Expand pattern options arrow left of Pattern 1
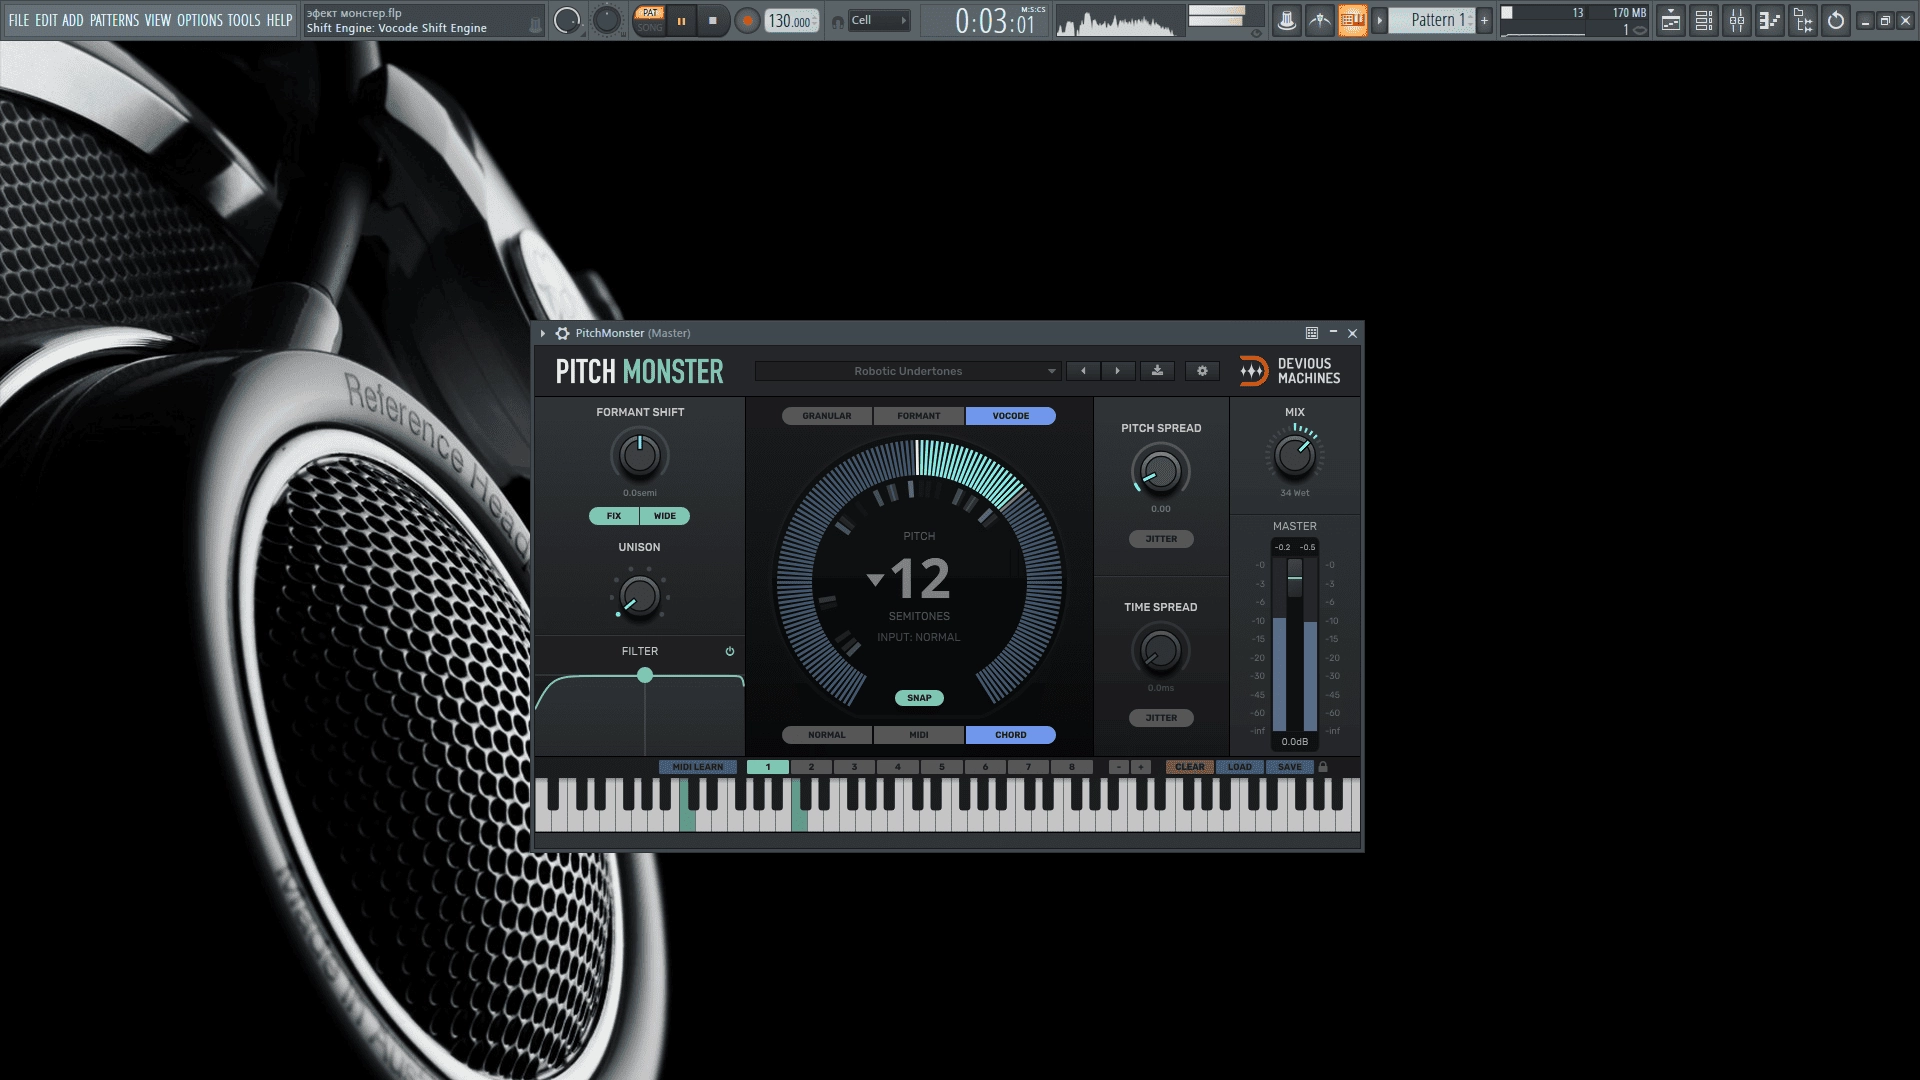 tap(1379, 20)
